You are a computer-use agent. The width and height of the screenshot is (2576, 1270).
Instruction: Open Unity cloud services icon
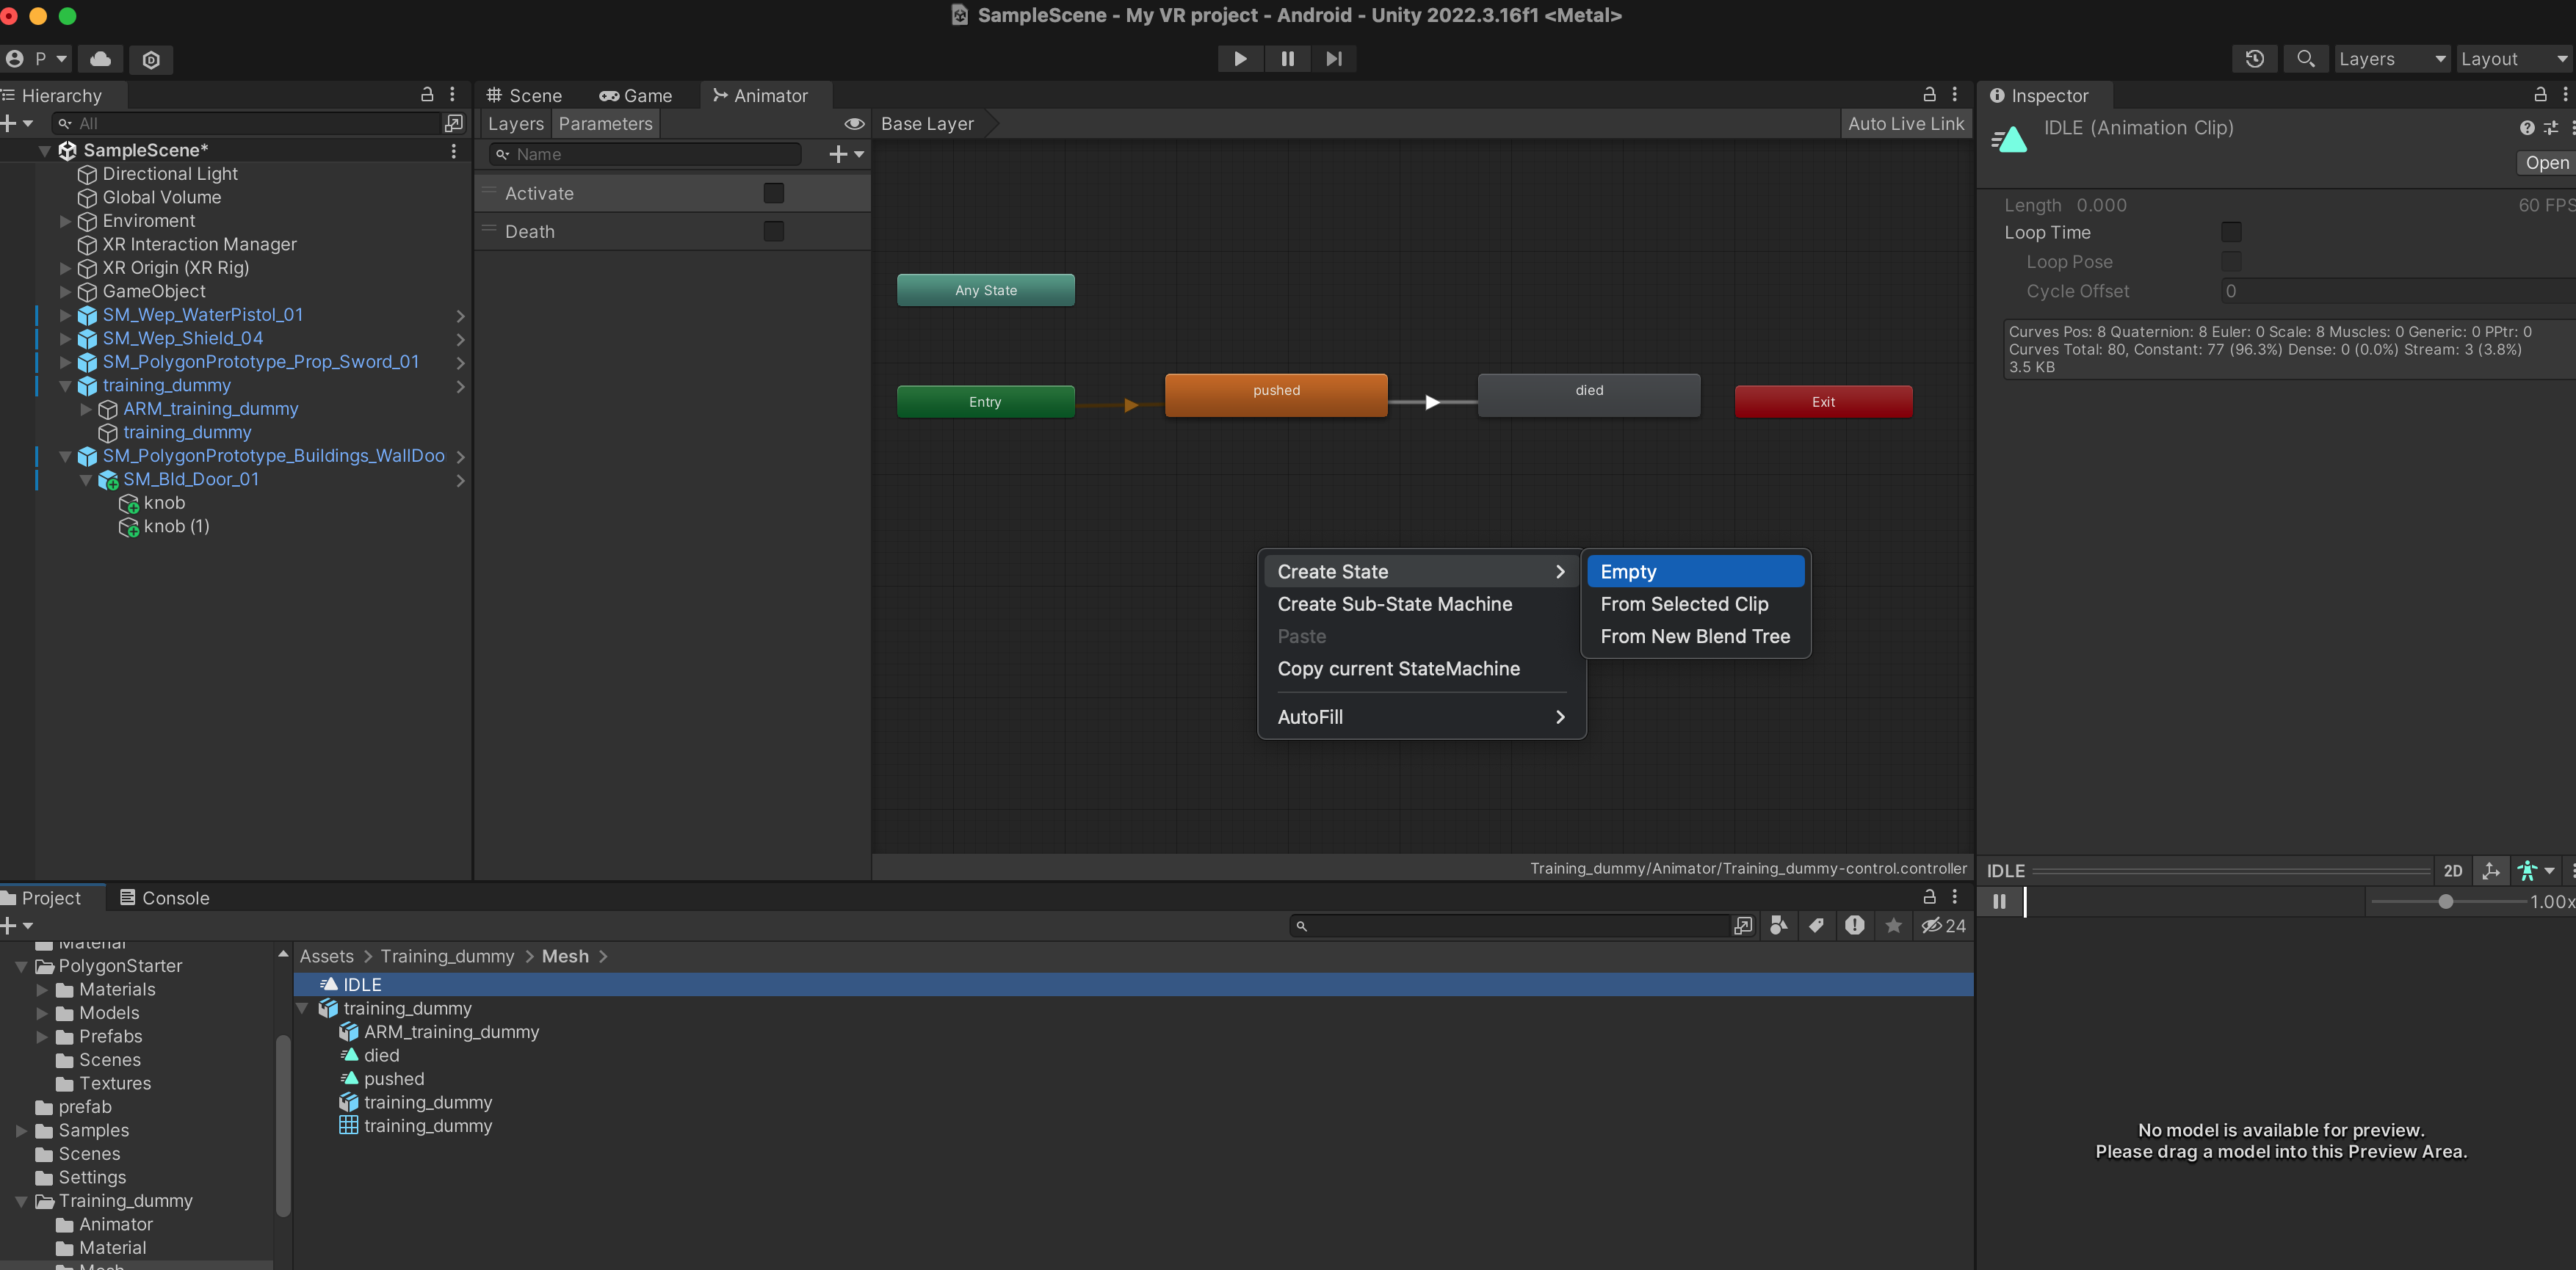(100, 59)
